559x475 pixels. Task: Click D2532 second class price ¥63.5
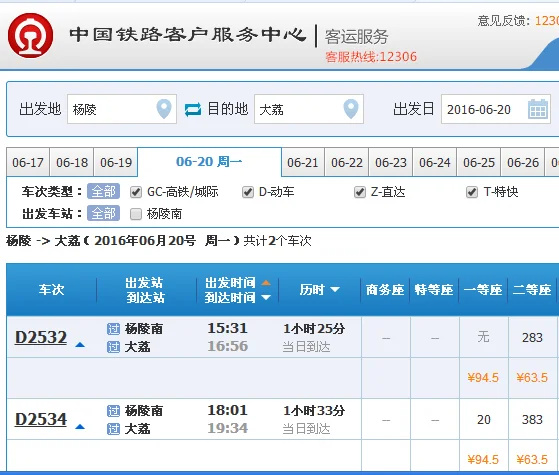pos(532,378)
